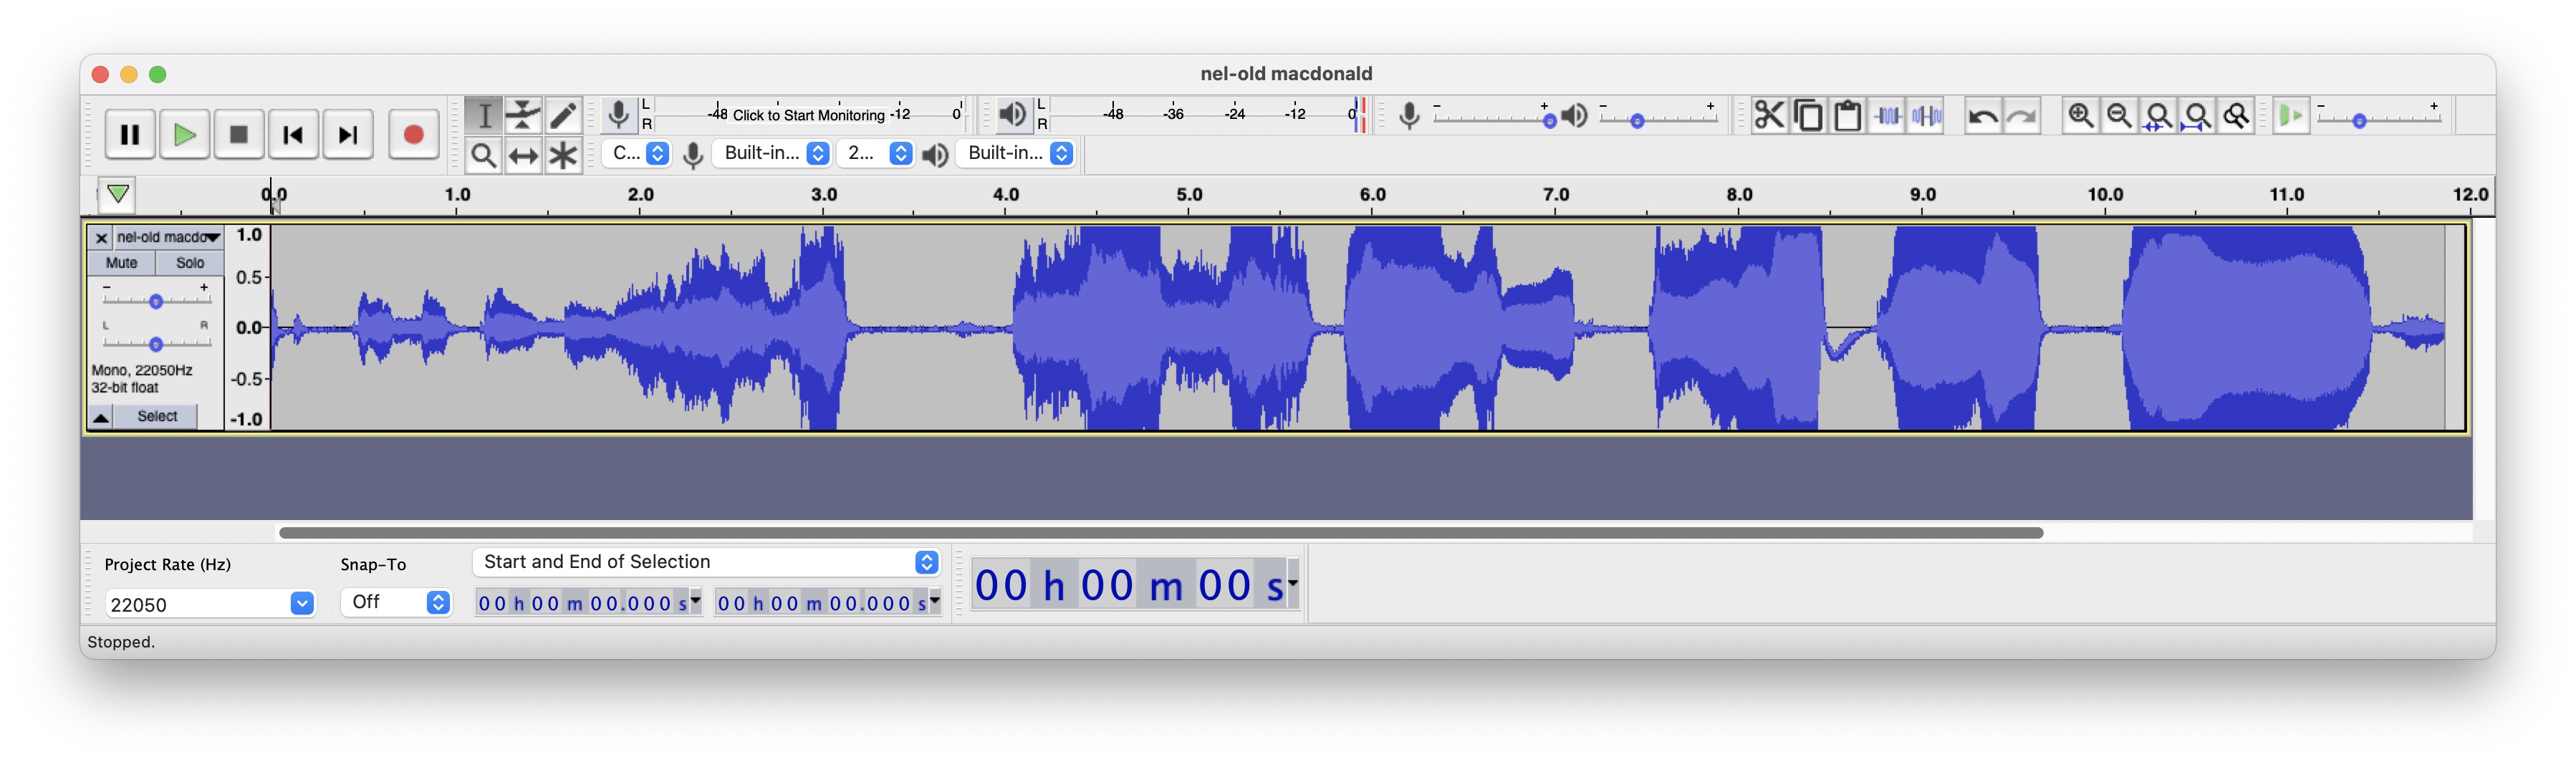Open the audio host dropdown
Viewport: 2576px width, 765px height.
pyautogui.click(x=637, y=153)
